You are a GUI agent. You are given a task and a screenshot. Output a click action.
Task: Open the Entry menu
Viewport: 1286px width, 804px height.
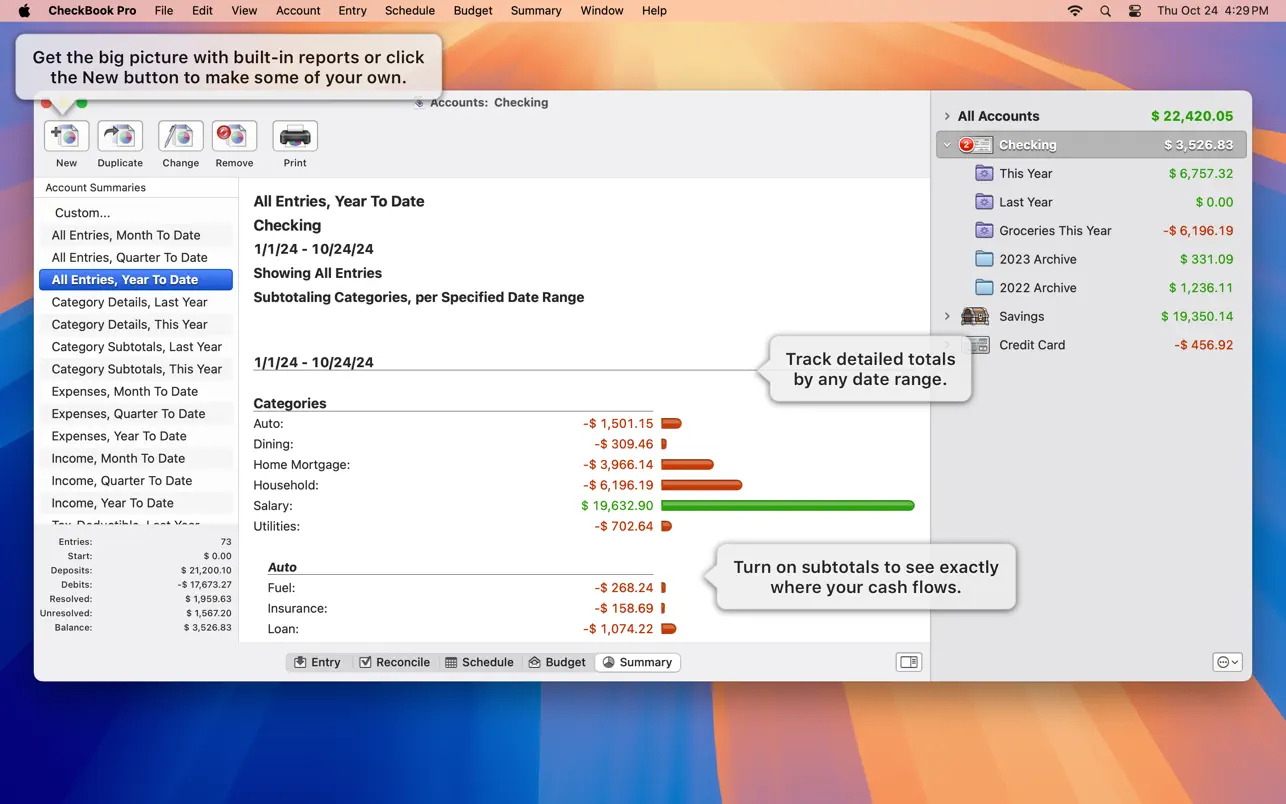[x=353, y=11]
